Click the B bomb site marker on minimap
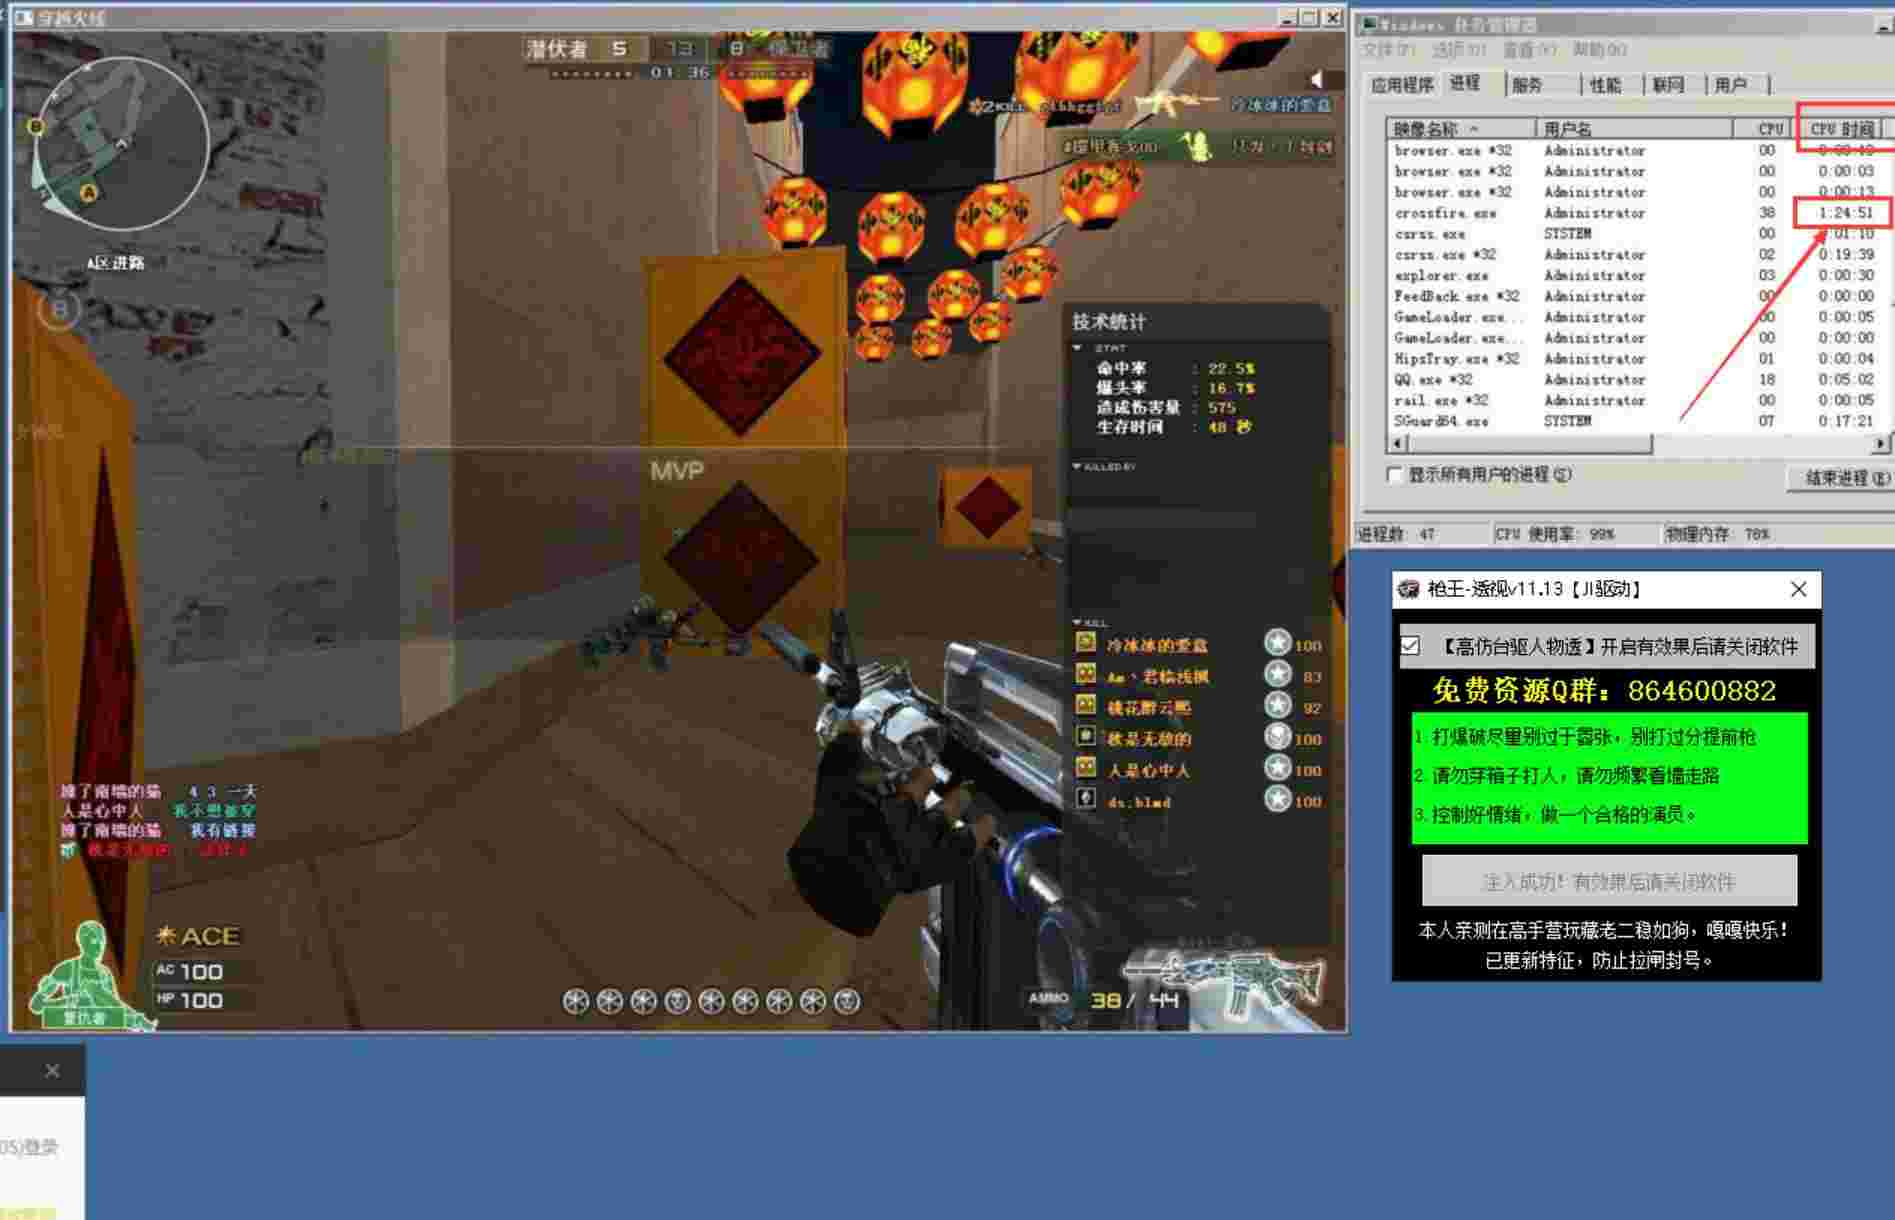 point(36,126)
